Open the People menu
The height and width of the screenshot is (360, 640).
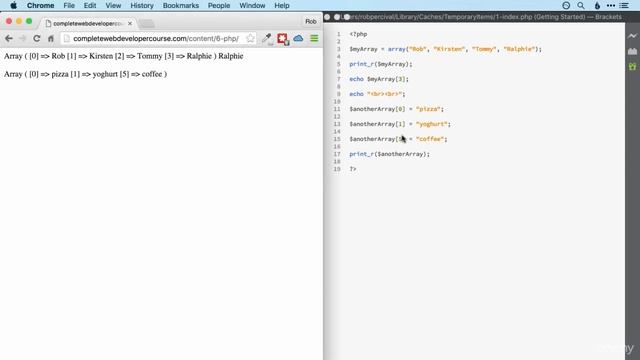point(219,5)
